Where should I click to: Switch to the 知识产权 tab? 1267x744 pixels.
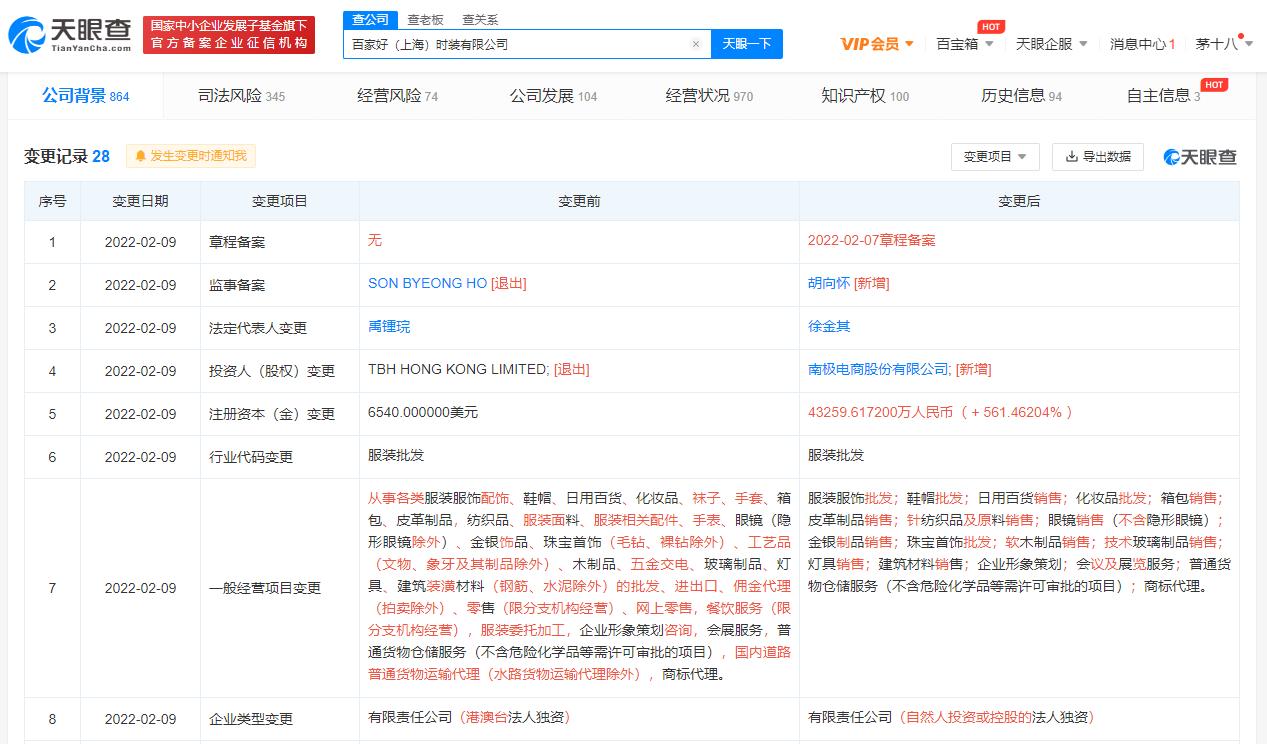coord(865,96)
